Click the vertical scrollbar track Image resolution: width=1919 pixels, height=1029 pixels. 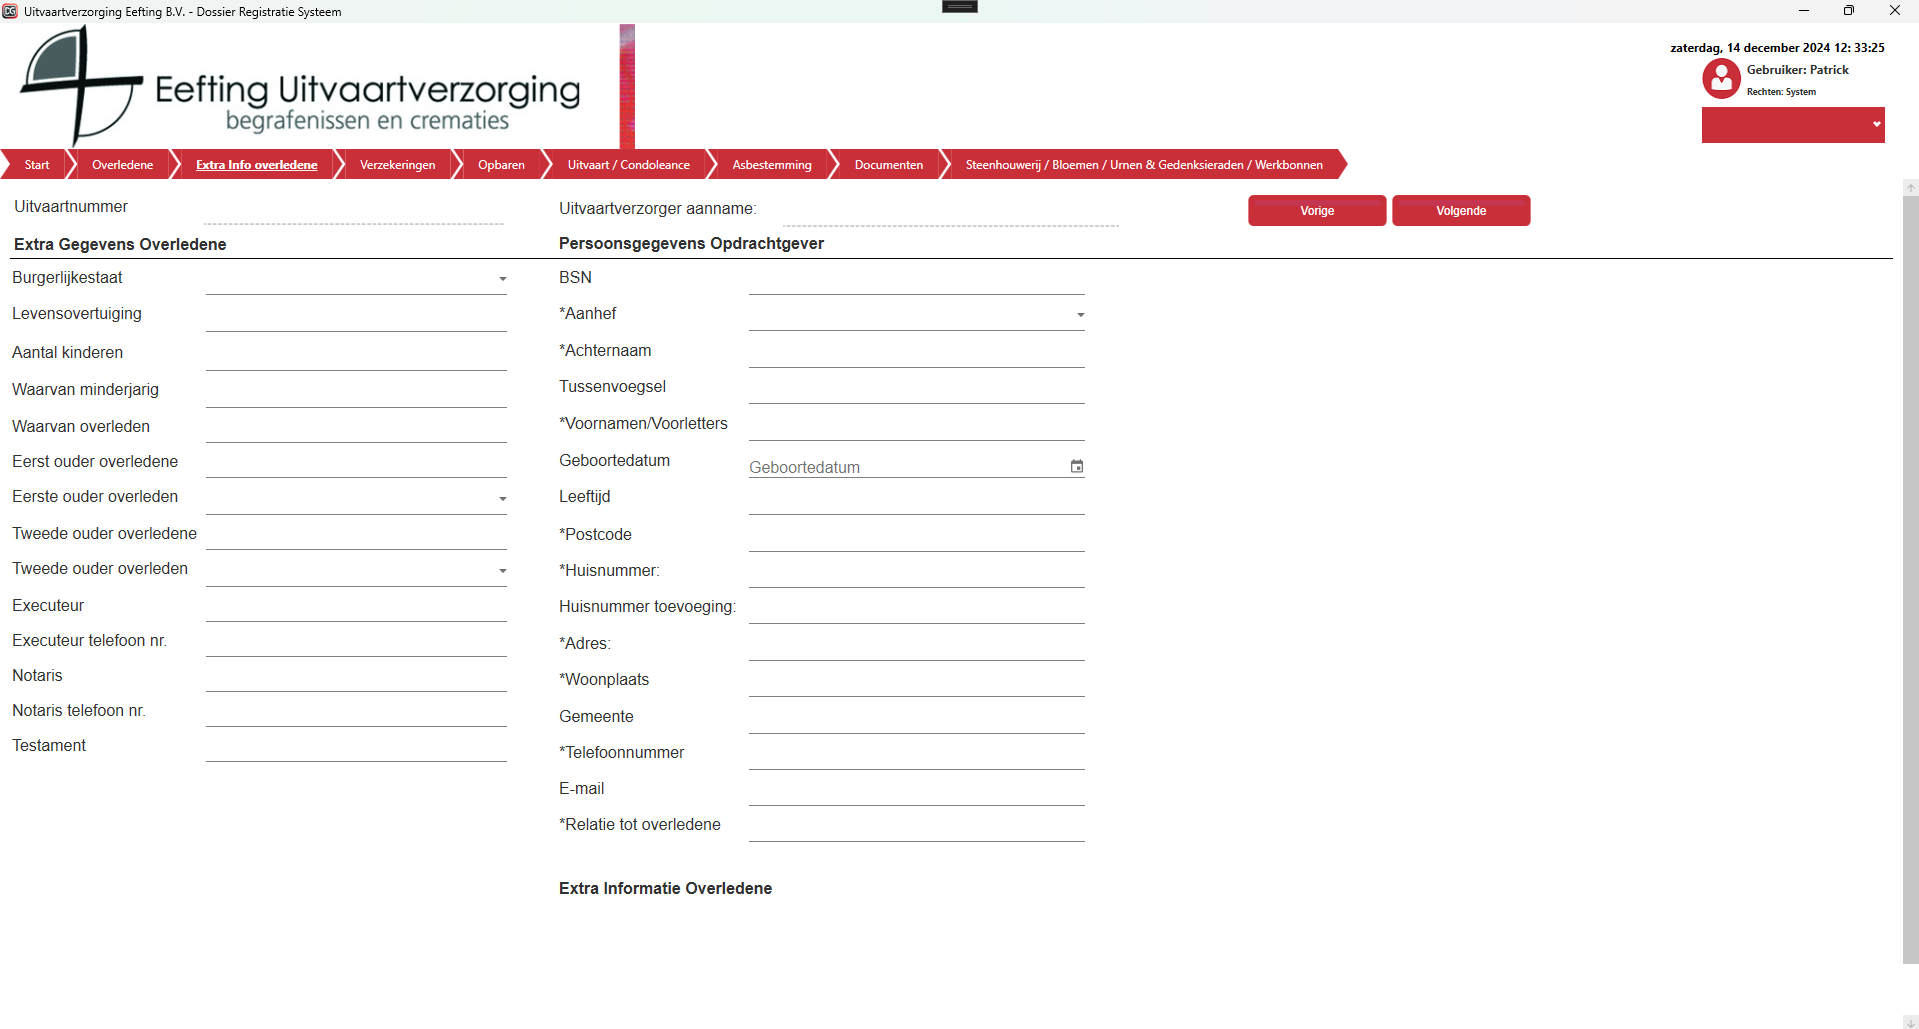[x=1910, y=600]
